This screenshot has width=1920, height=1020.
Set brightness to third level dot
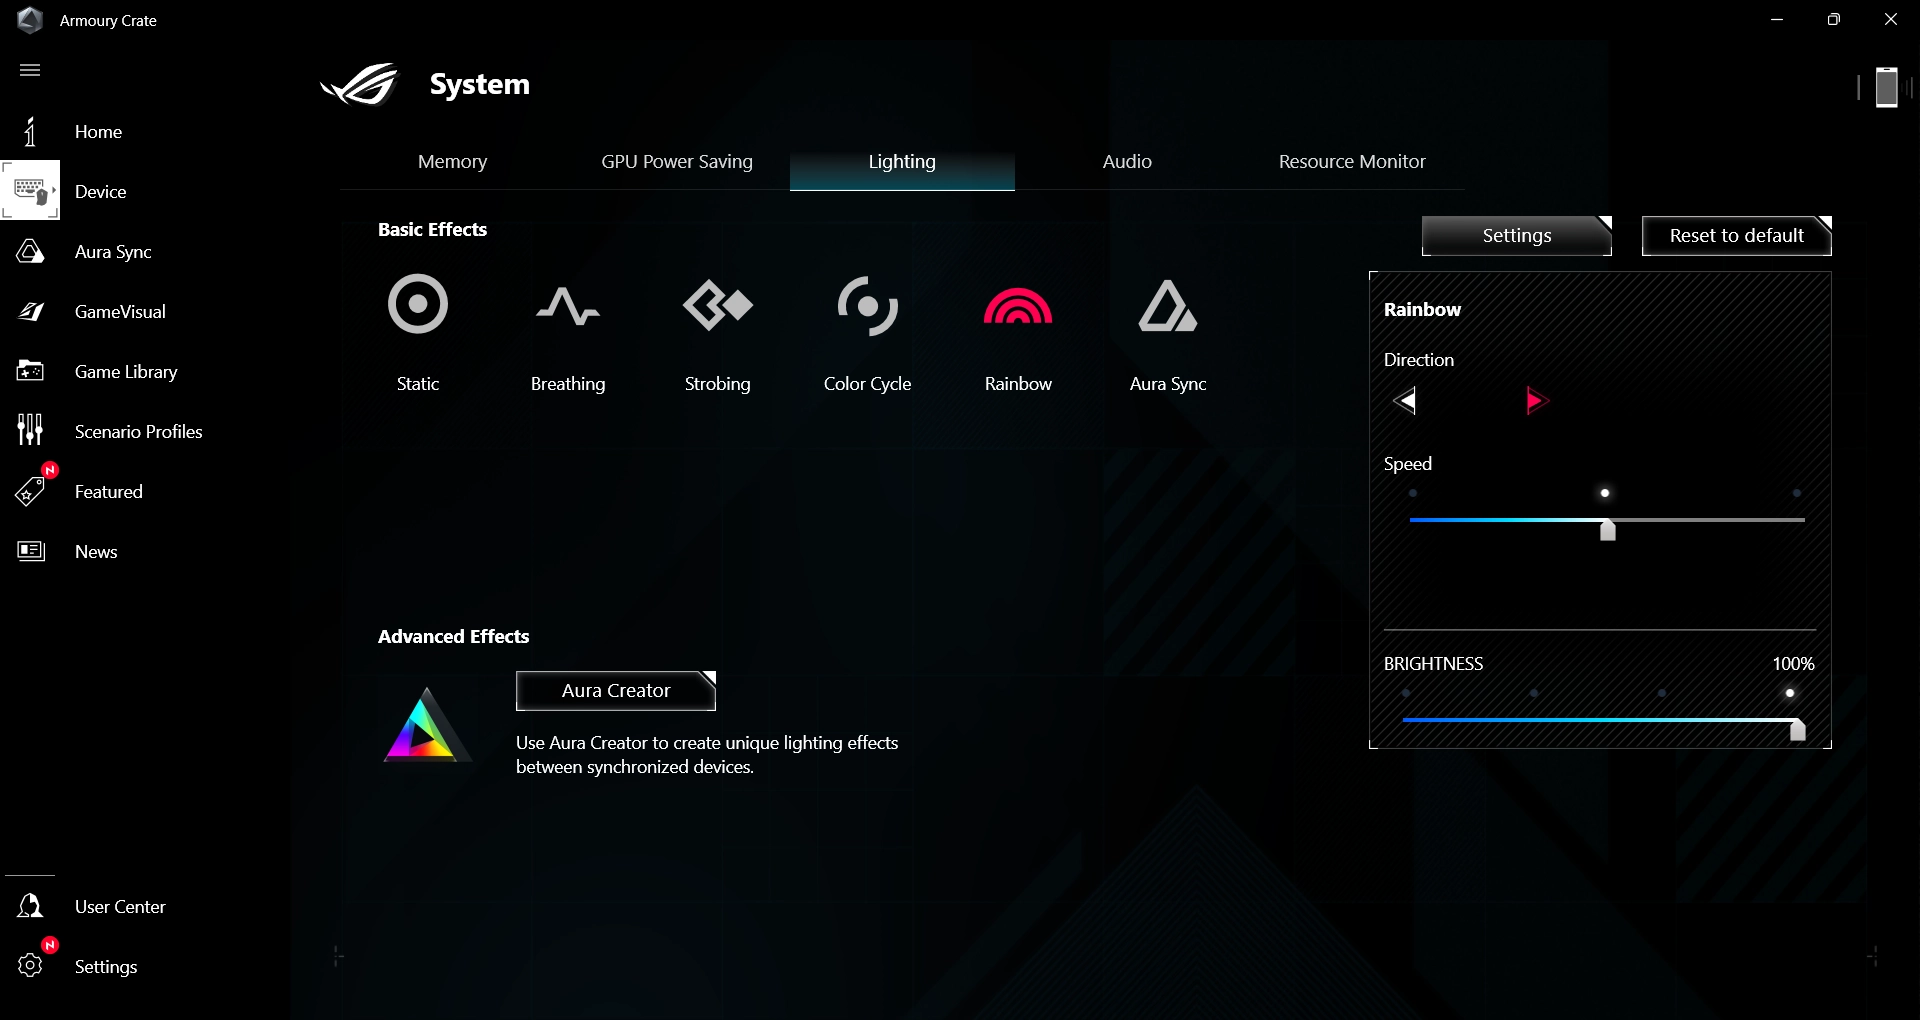pyautogui.click(x=1662, y=693)
